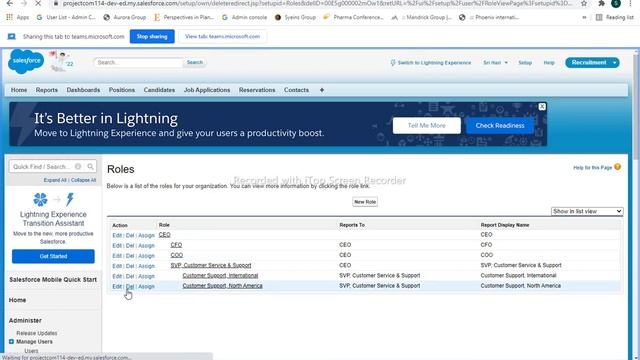Clear Quick Find with the X icon
640x360 pixels.
78,167
